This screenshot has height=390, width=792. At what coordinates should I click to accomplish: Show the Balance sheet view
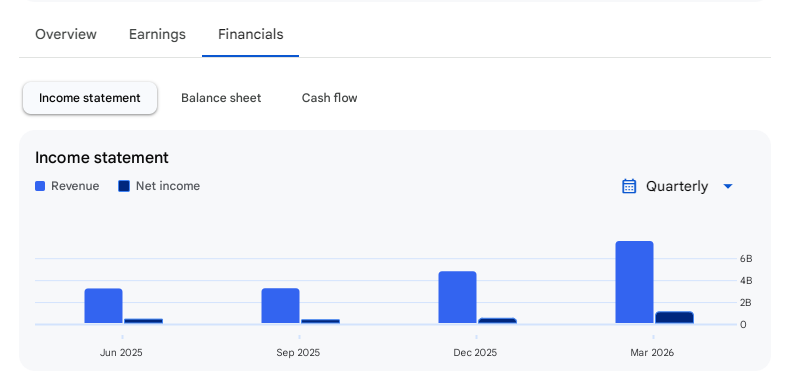221,98
